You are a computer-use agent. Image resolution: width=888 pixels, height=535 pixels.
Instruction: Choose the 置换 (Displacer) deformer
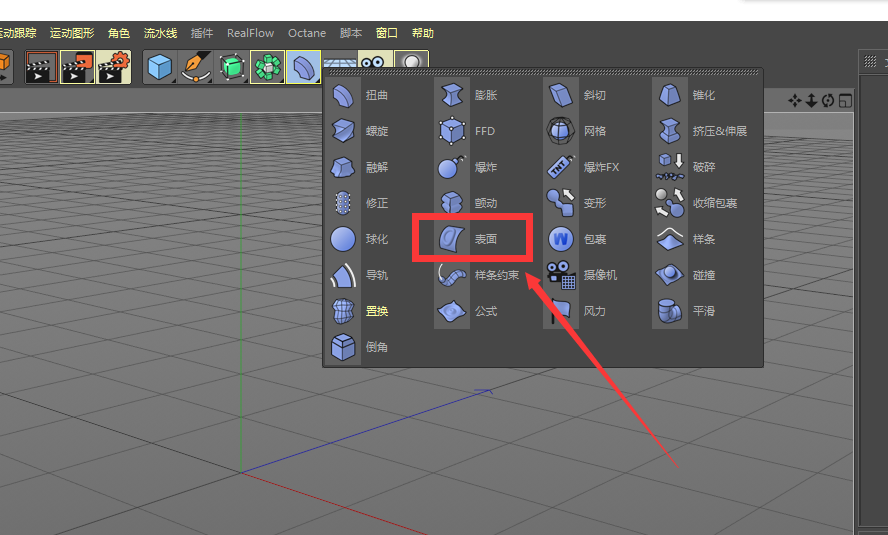tap(359, 311)
